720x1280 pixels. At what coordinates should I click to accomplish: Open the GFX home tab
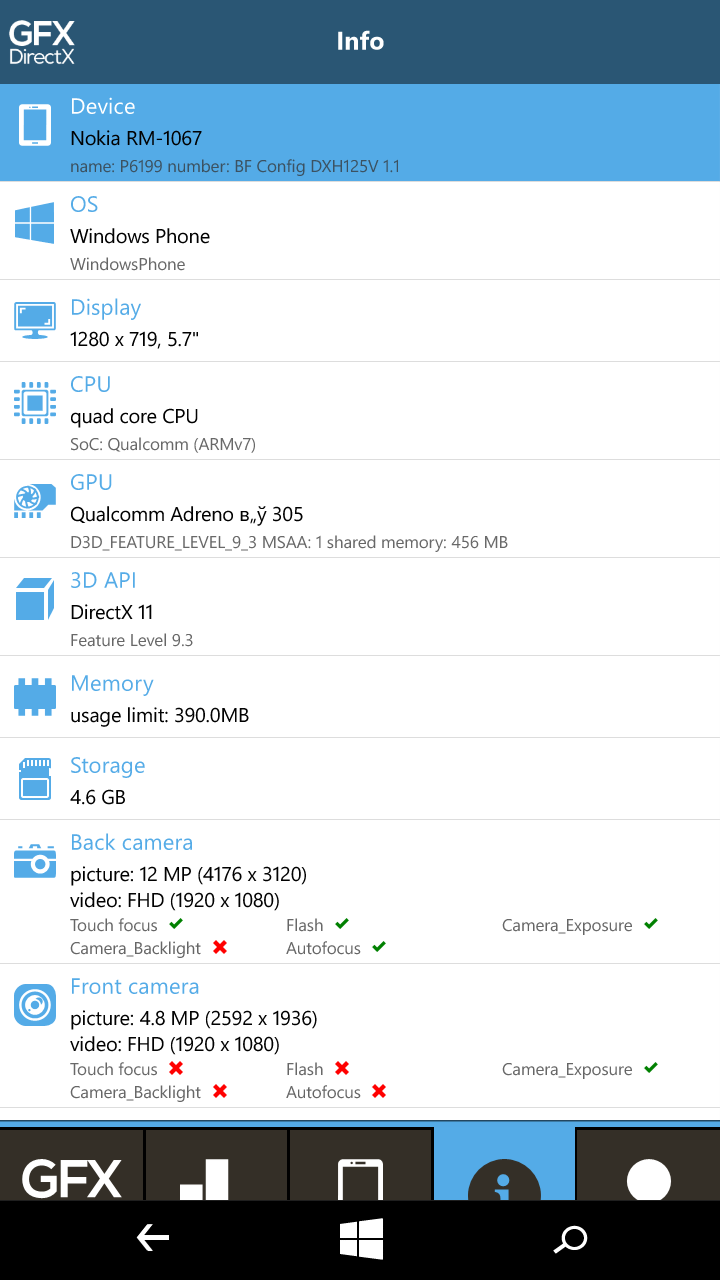pyautogui.click(x=71, y=1164)
